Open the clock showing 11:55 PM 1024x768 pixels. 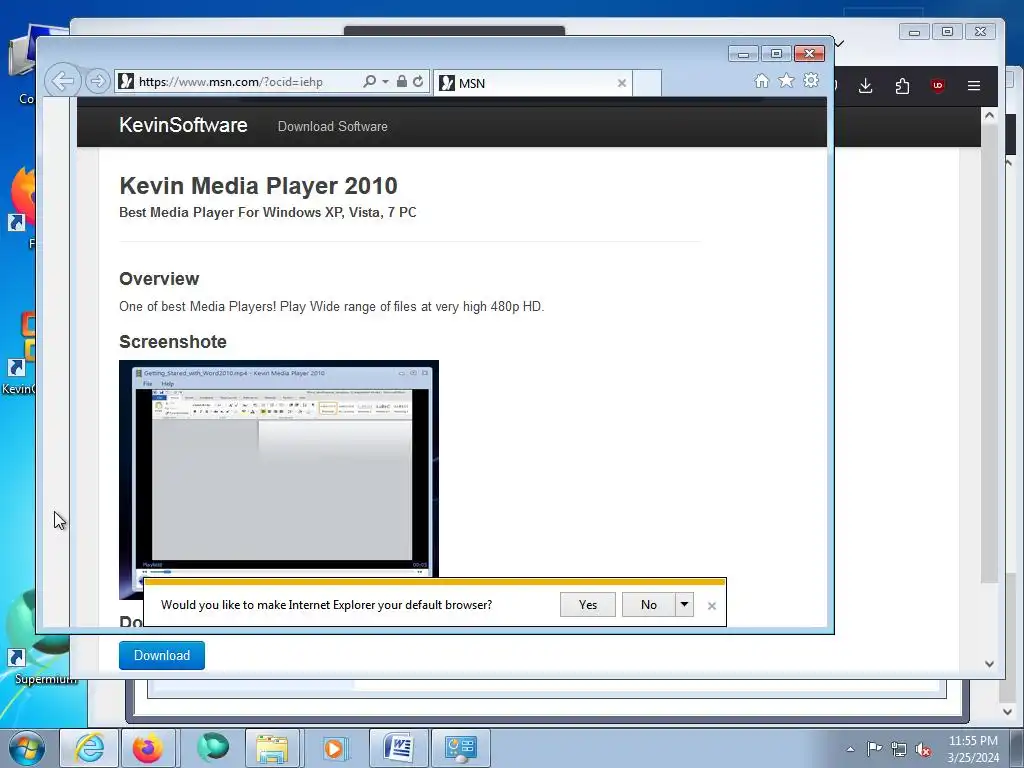click(973, 749)
